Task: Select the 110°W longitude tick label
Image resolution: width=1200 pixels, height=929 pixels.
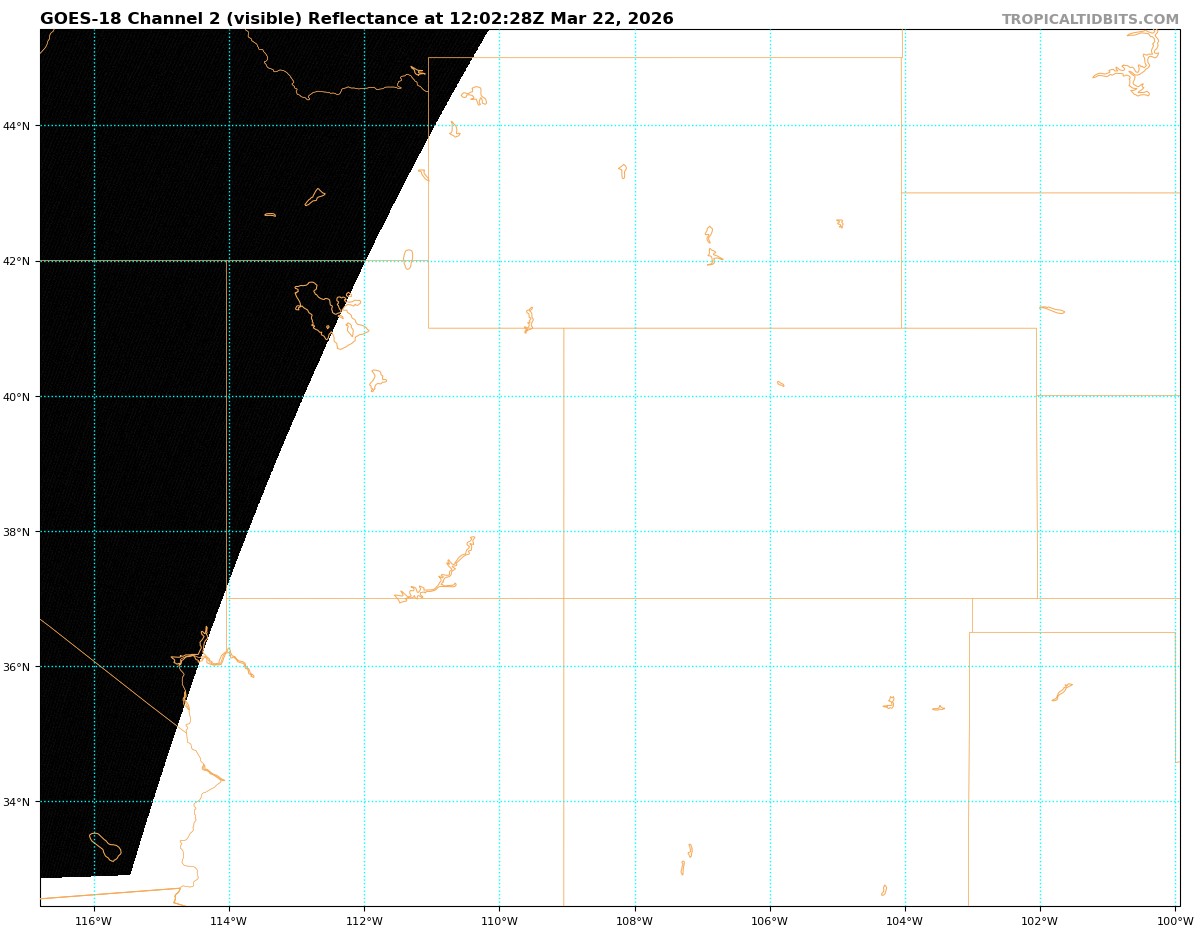Action: click(499, 920)
